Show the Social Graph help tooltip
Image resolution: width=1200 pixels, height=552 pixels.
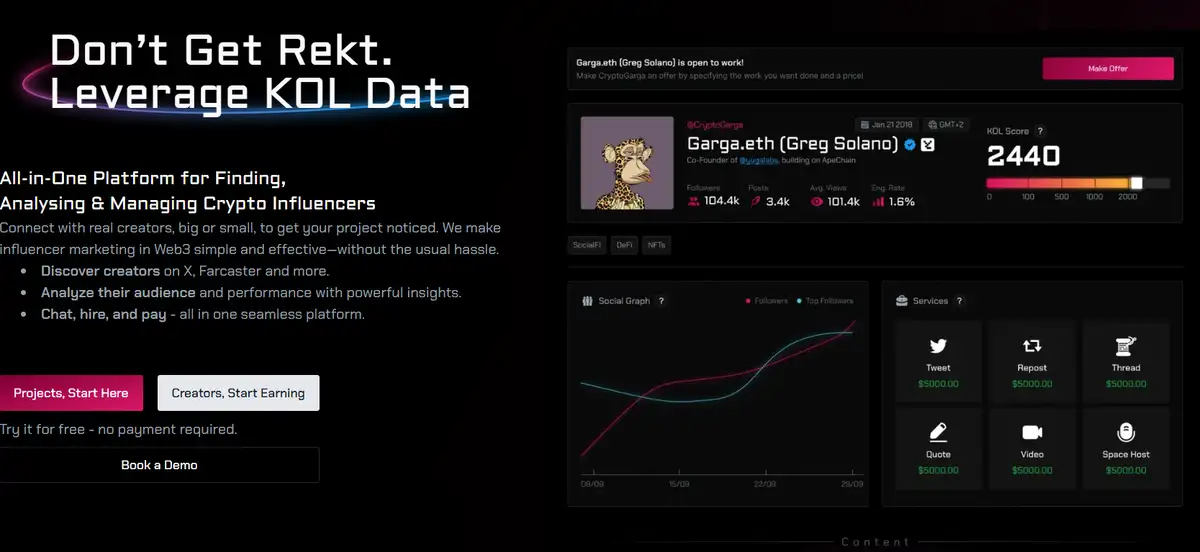click(x=661, y=301)
